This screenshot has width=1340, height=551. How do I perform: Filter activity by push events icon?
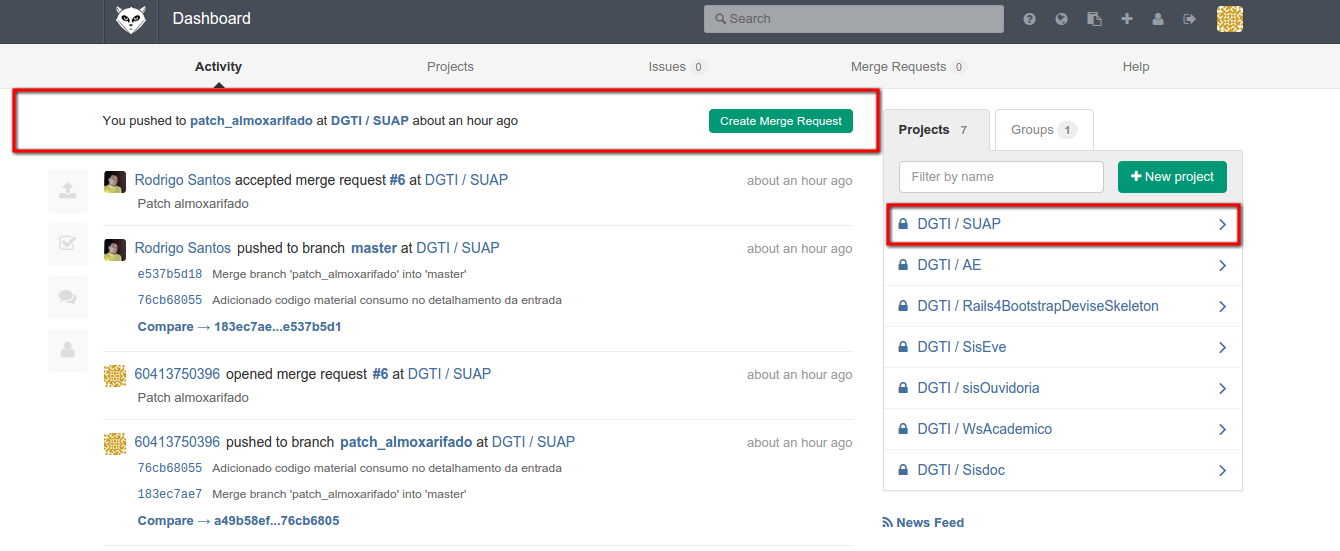coord(68,191)
